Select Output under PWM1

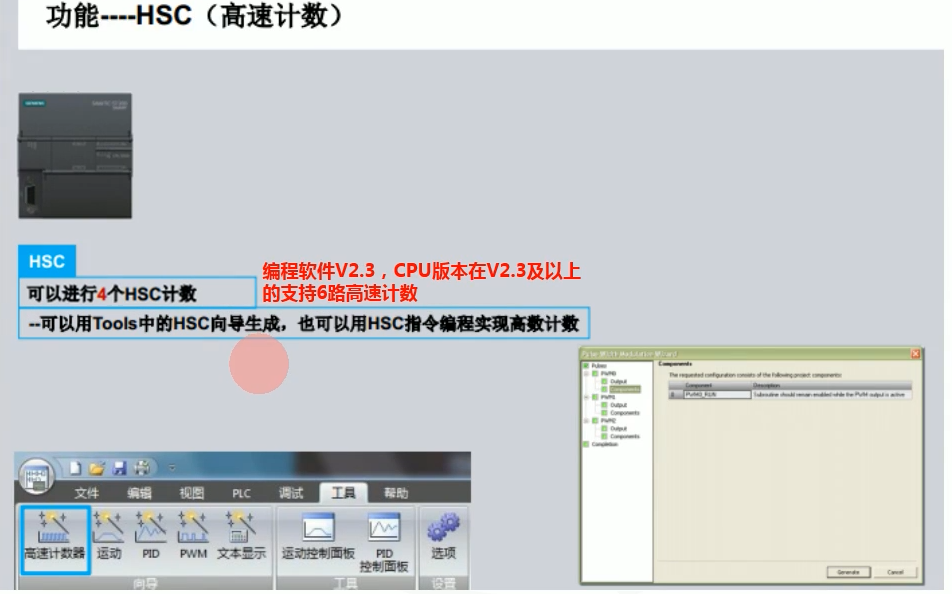(618, 405)
